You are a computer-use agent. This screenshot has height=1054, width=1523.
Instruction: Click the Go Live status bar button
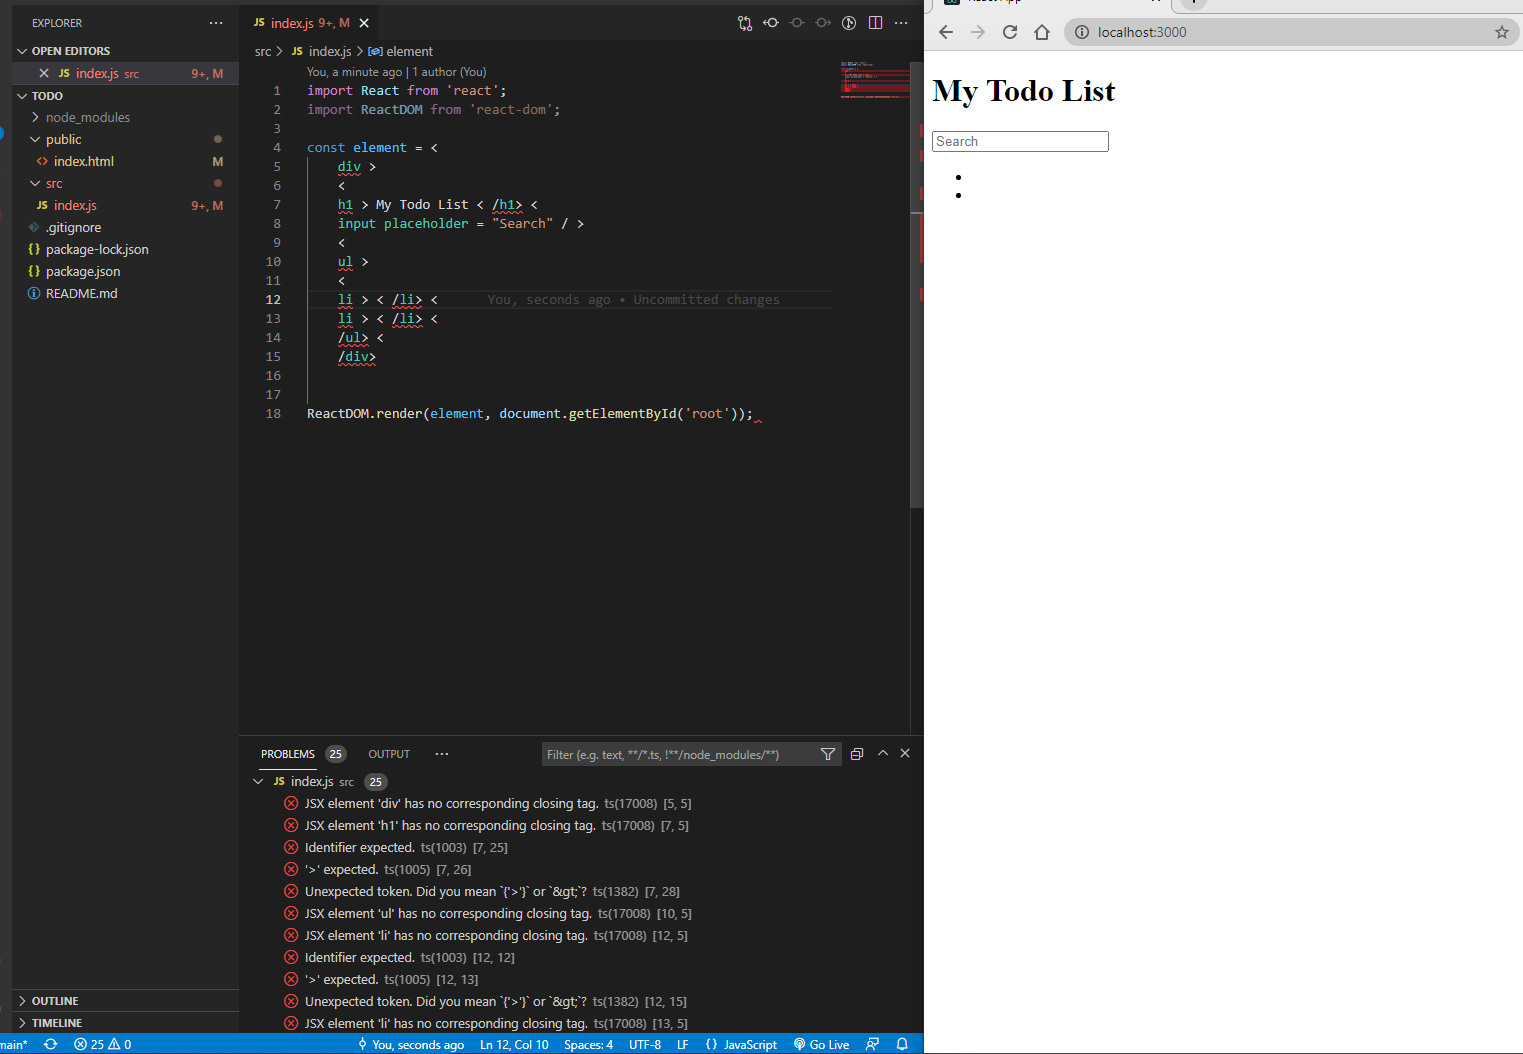822,1044
